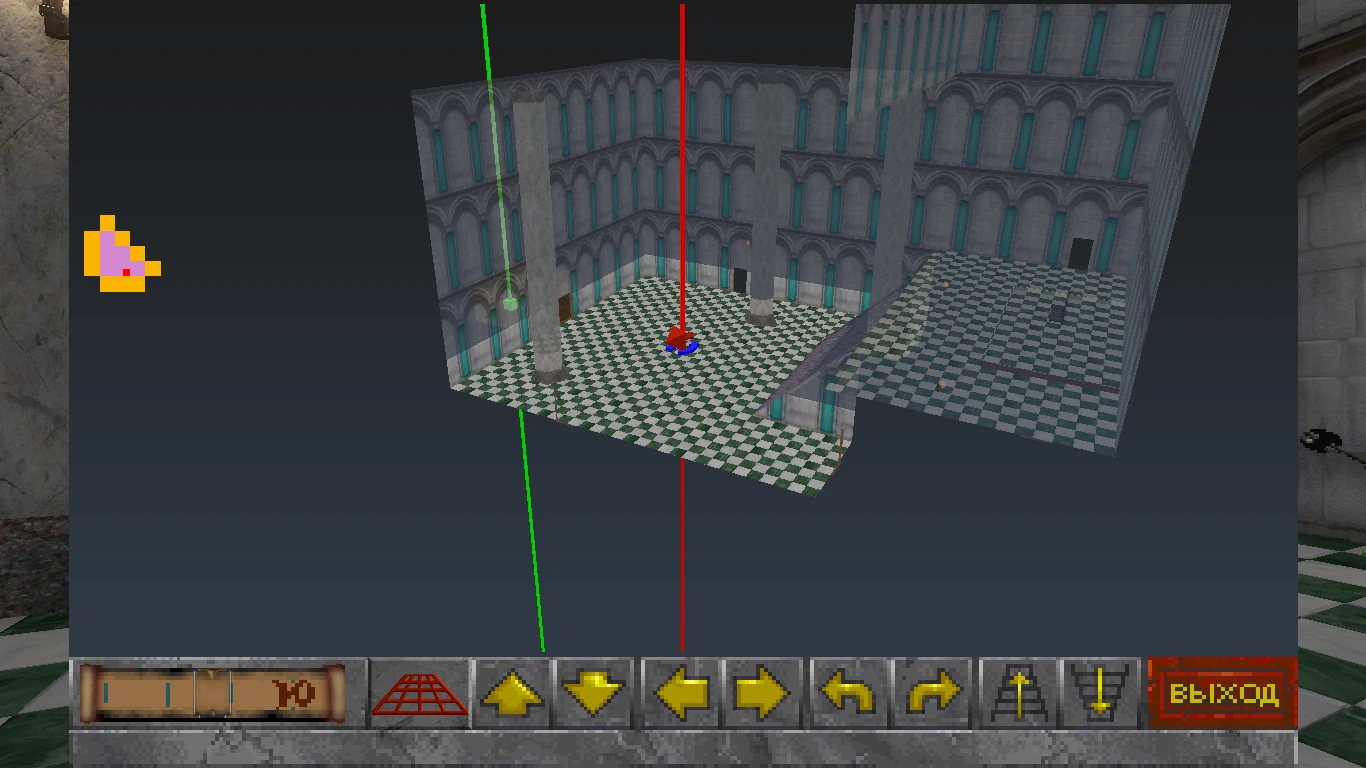
Task: Click the yellow-pink mini map thumbnail
Action: [x=122, y=254]
